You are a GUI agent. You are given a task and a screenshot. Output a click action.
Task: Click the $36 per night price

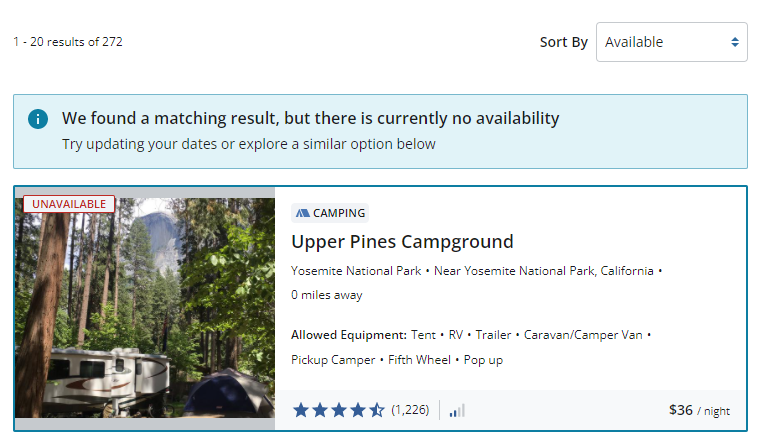700,410
